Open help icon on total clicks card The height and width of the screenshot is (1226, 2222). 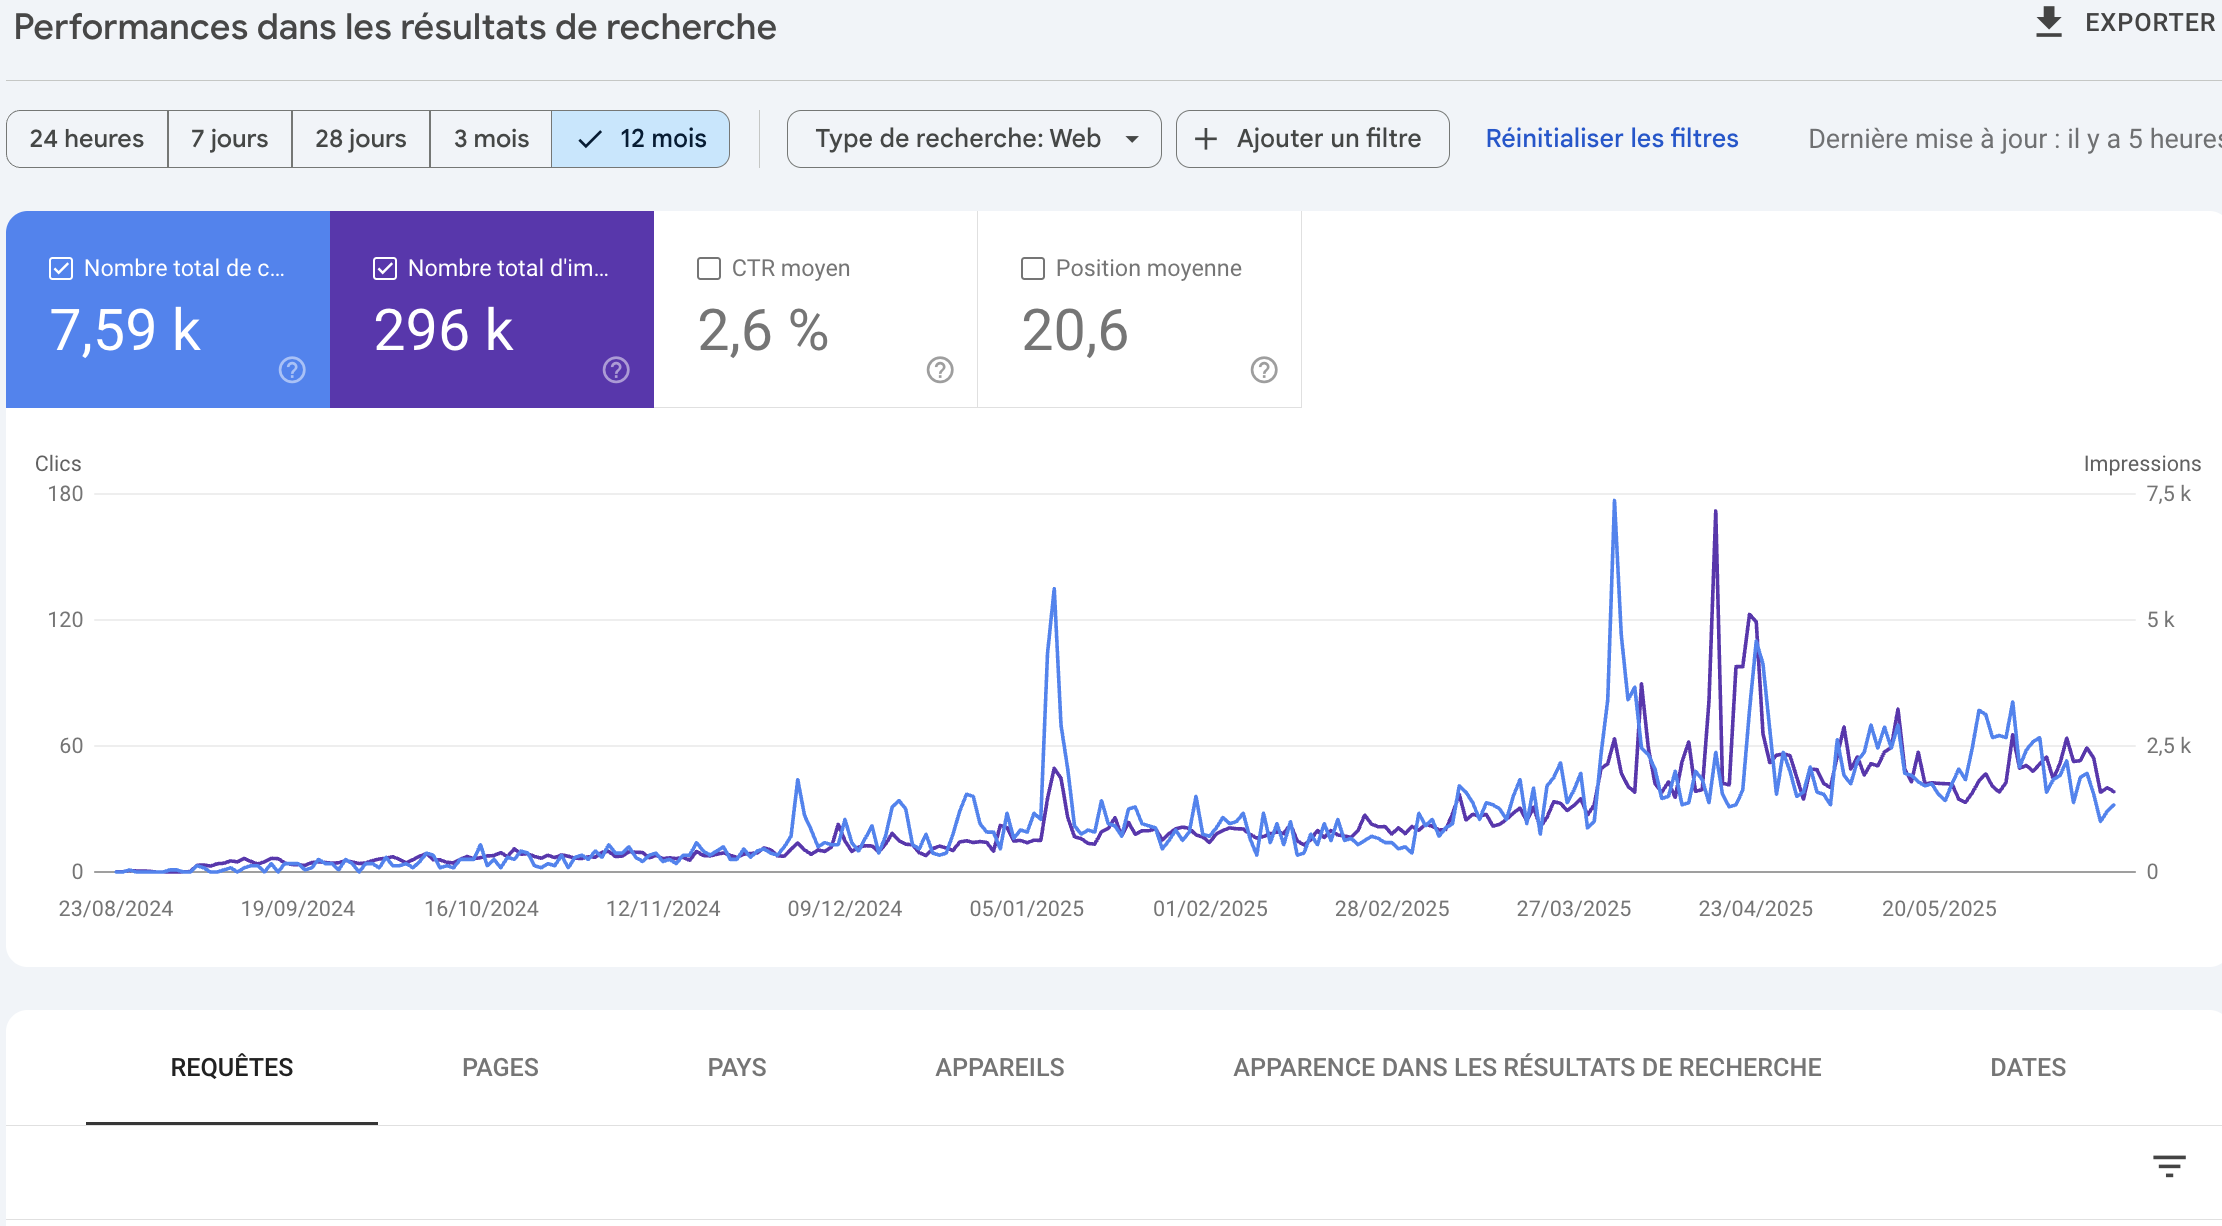coord(292,370)
